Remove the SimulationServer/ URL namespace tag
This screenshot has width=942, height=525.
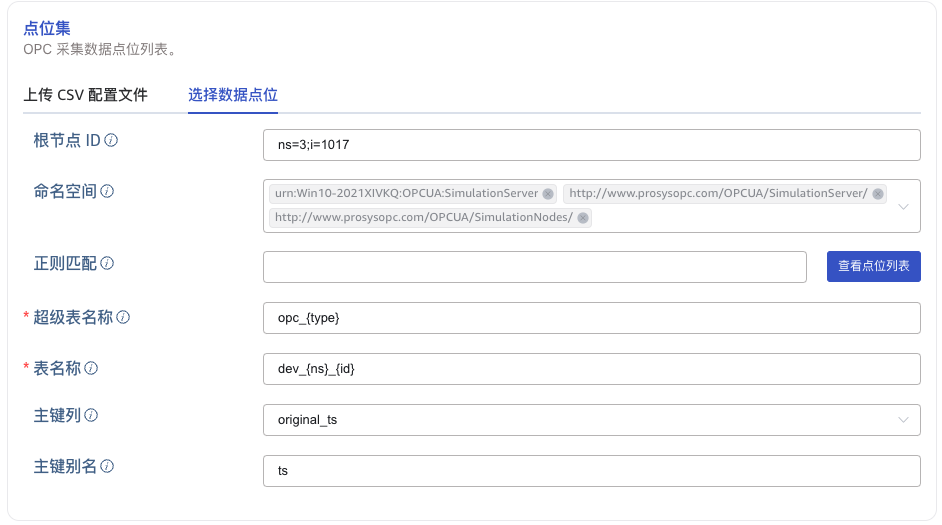tap(877, 194)
